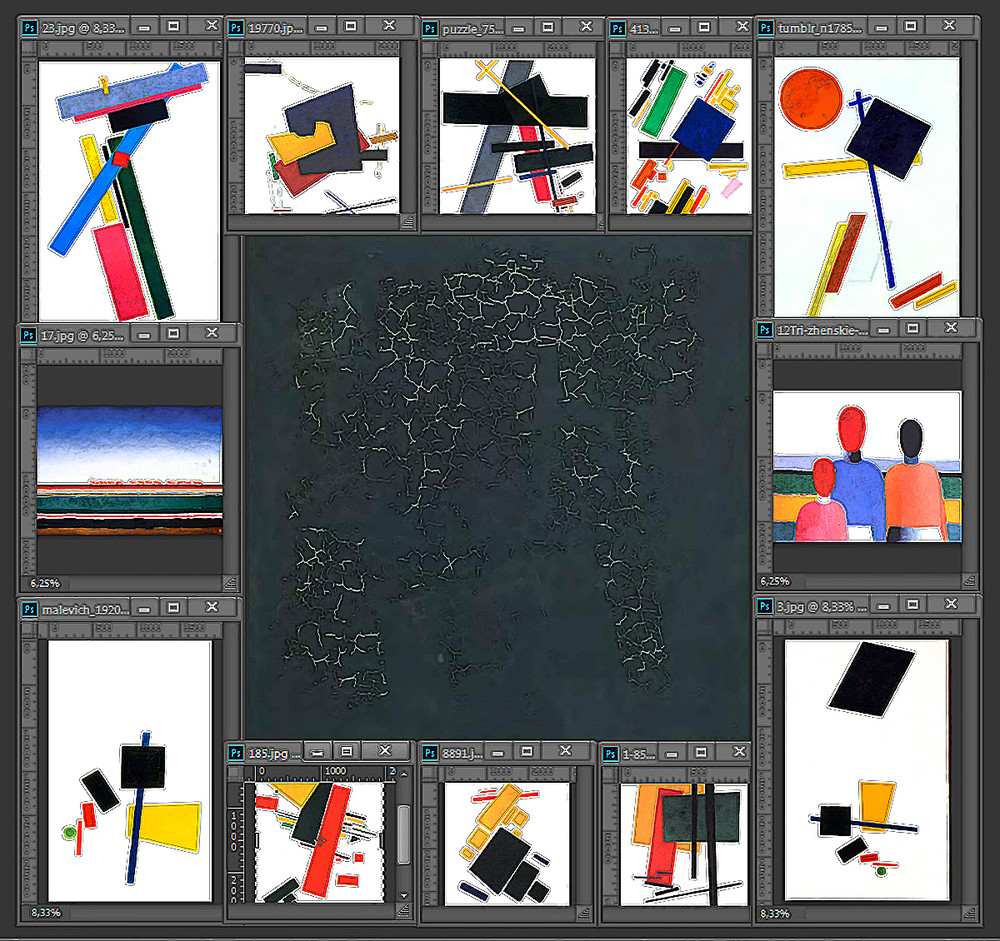Viewport: 1000px width, 941px height.
Task: Close the 1-85 document window
Action: click(739, 752)
